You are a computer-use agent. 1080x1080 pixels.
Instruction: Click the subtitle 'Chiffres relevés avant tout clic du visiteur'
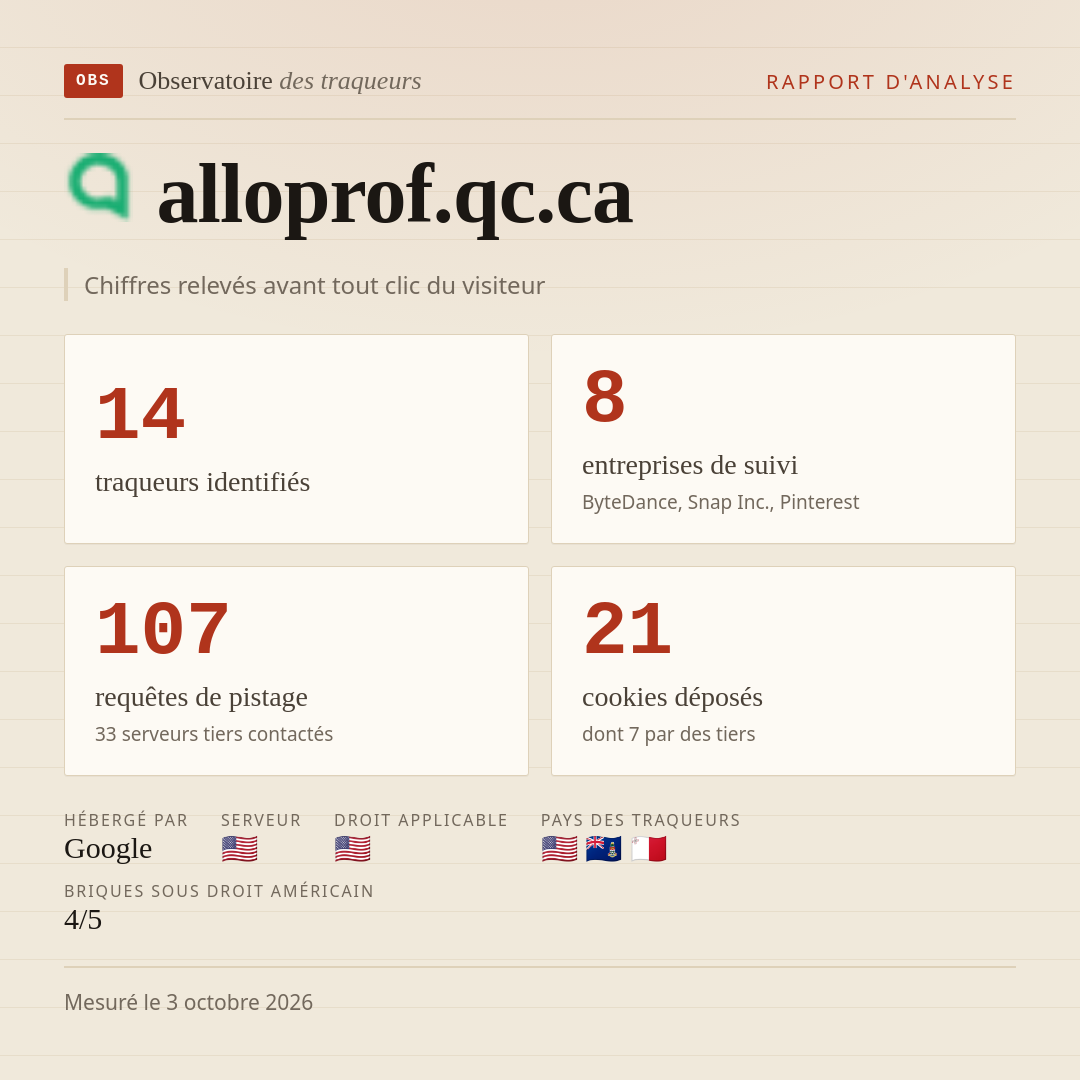coord(314,285)
